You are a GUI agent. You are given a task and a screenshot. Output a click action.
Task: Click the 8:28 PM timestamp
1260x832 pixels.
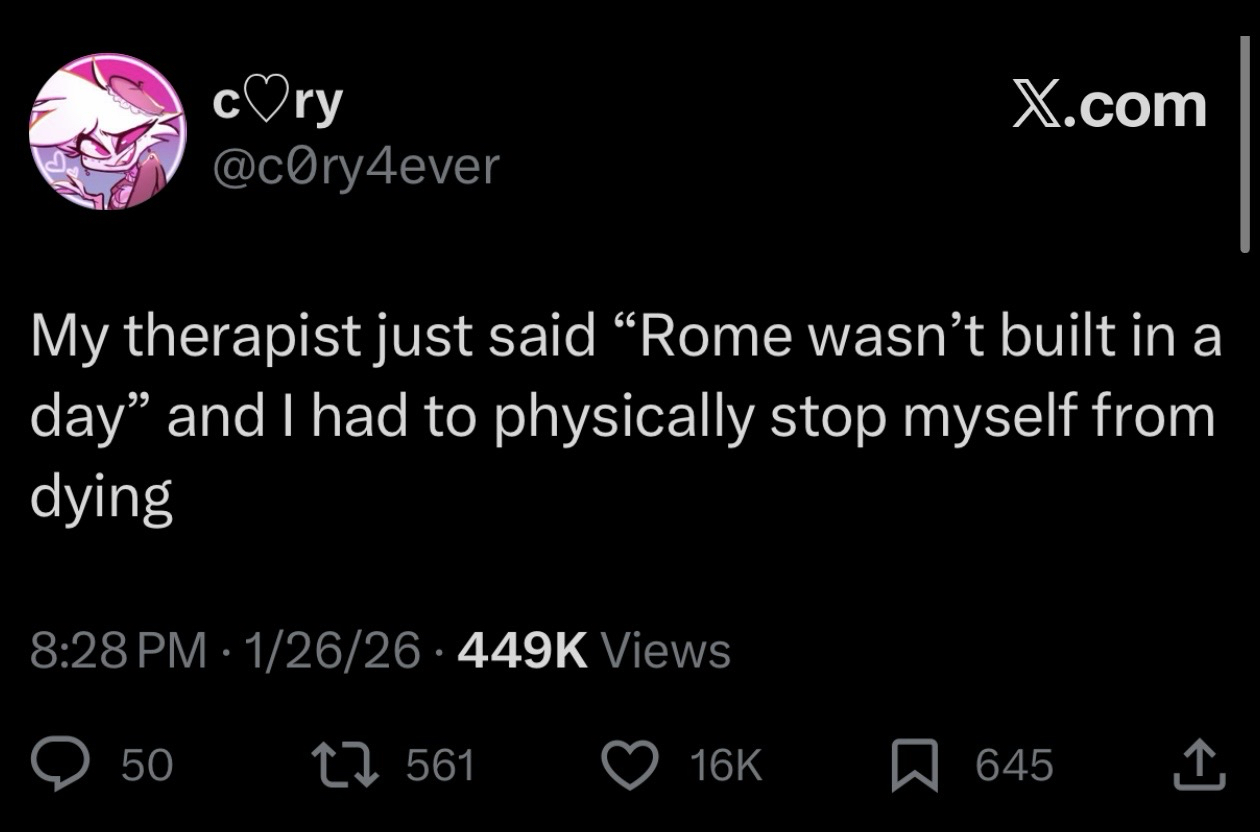tap(118, 651)
